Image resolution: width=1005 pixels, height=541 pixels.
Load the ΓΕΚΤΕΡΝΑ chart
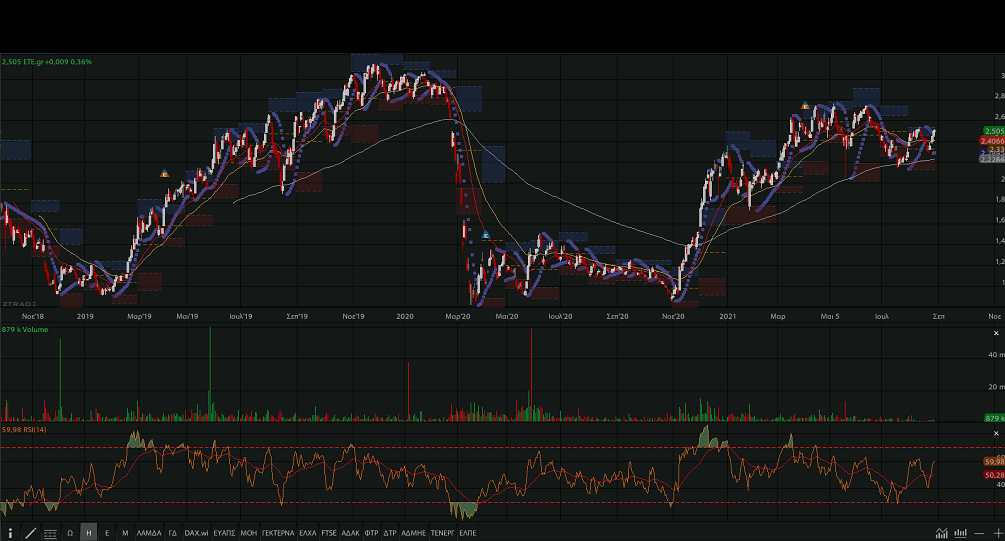click(x=278, y=533)
